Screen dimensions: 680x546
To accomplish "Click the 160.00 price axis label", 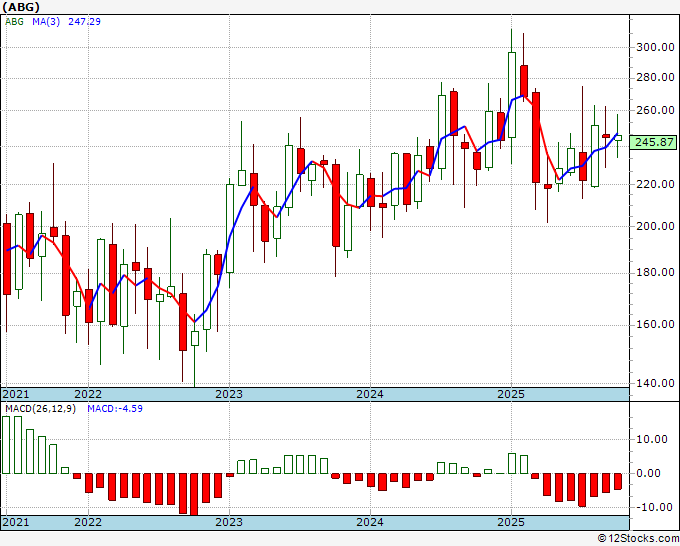I will click(x=655, y=324).
